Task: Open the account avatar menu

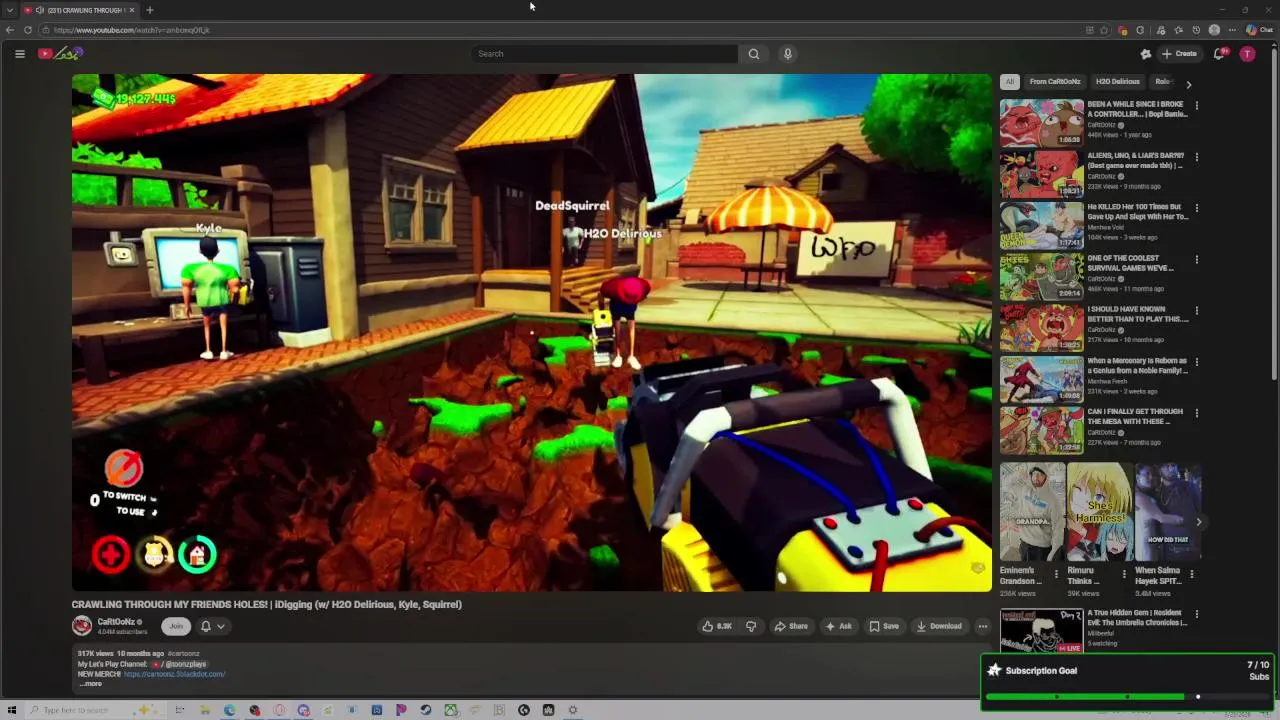Action: (1247, 54)
